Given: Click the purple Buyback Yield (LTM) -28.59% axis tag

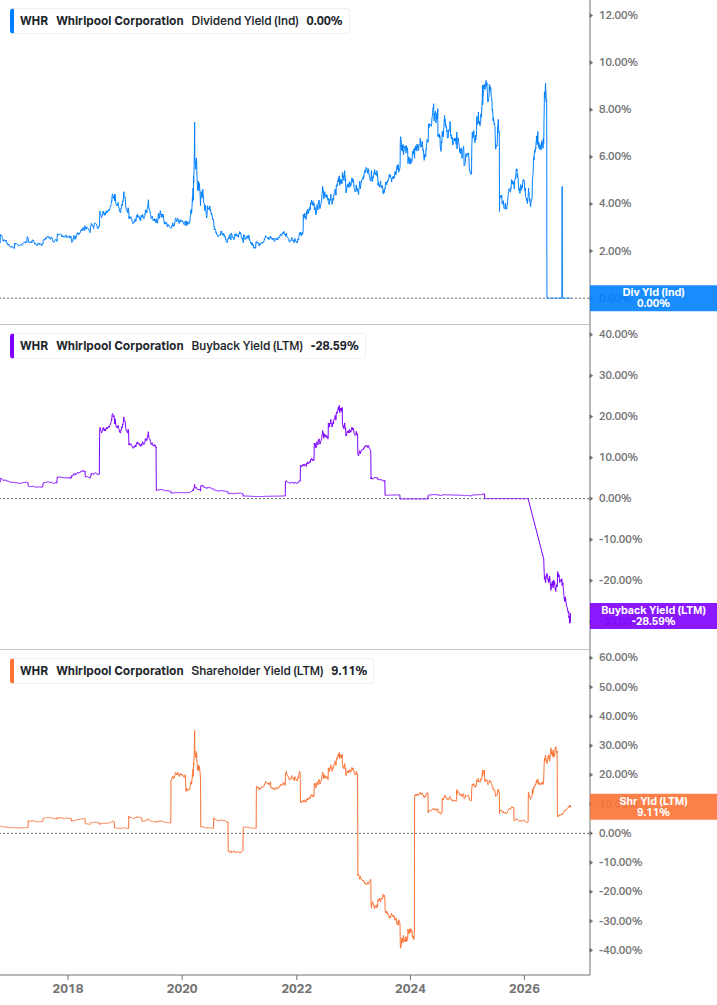Looking at the screenshot, I should (x=653, y=616).
